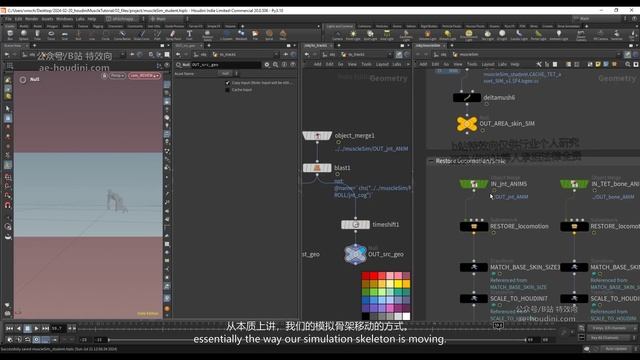Add a Spot Light from the shelf
Image resolution: width=640 pixels, height=360 pixels.
[370, 35]
